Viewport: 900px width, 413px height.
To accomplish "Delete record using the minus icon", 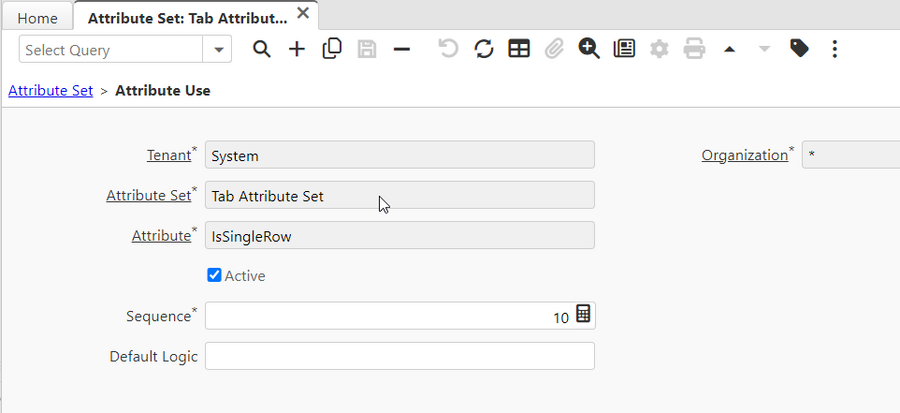I will [402, 49].
